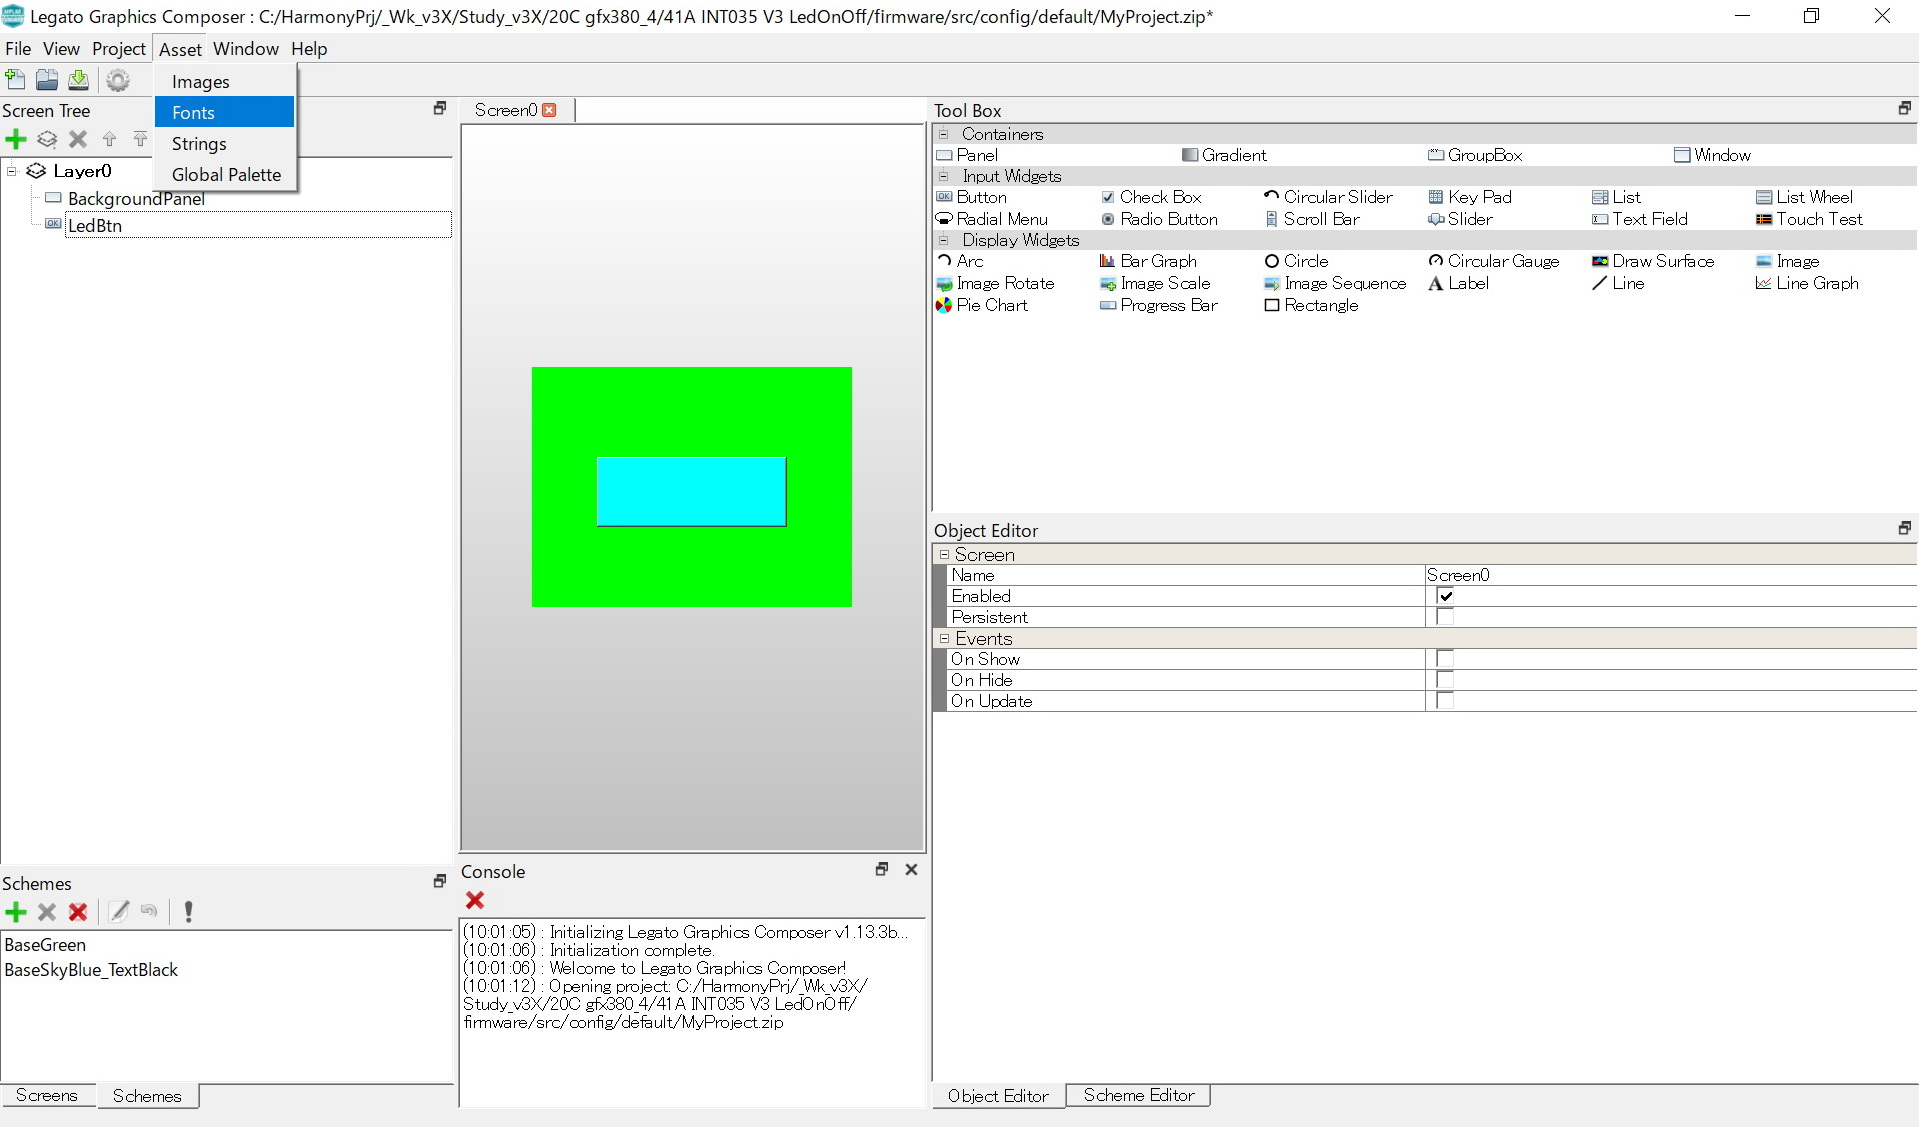The width and height of the screenshot is (1919, 1127).
Task: Click the save project toolbar icon
Action: (78, 80)
